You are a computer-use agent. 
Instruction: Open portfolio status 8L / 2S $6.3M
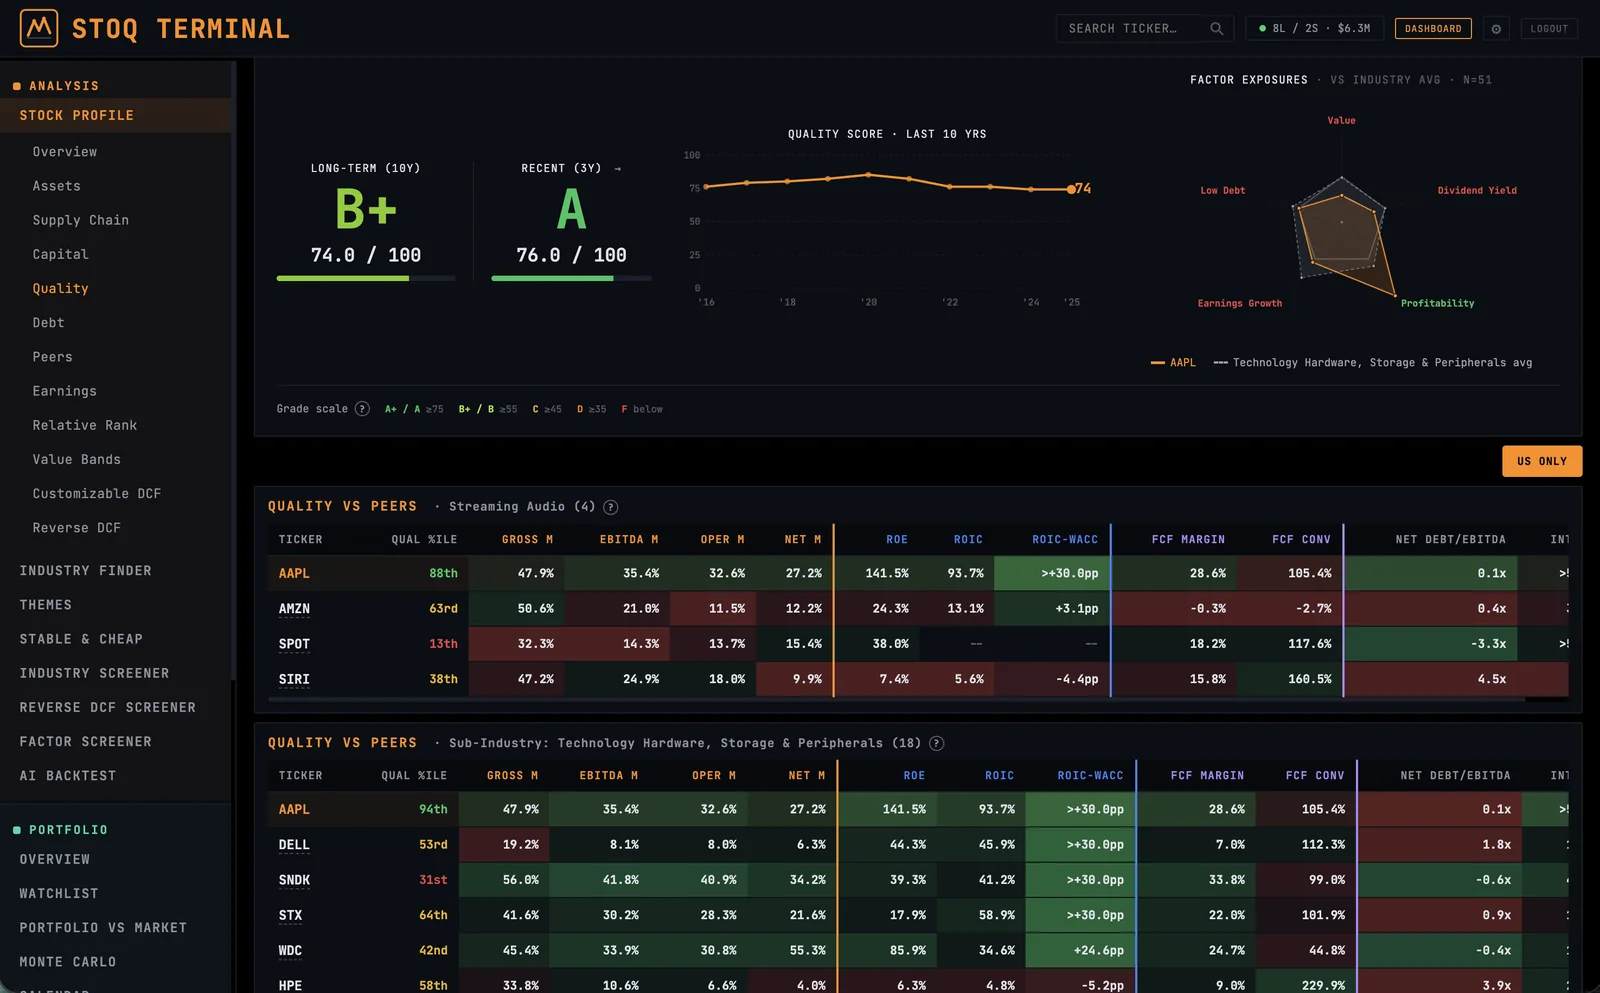pyautogui.click(x=1314, y=28)
